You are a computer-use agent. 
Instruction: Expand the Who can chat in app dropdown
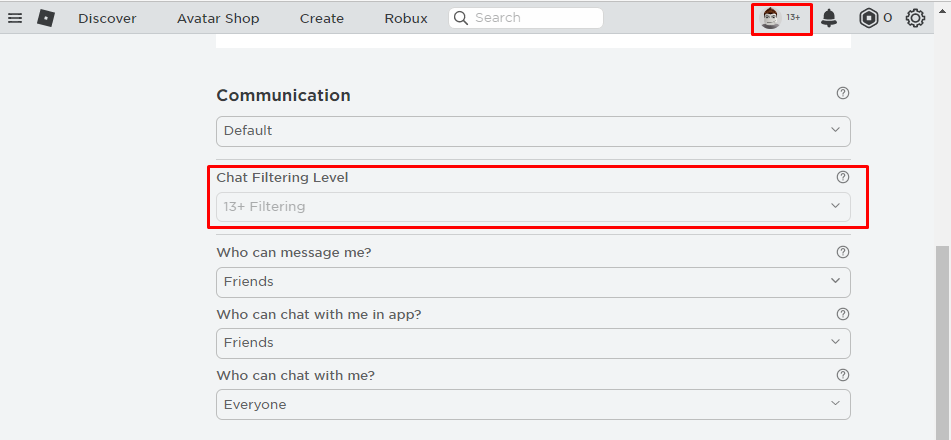(x=533, y=344)
